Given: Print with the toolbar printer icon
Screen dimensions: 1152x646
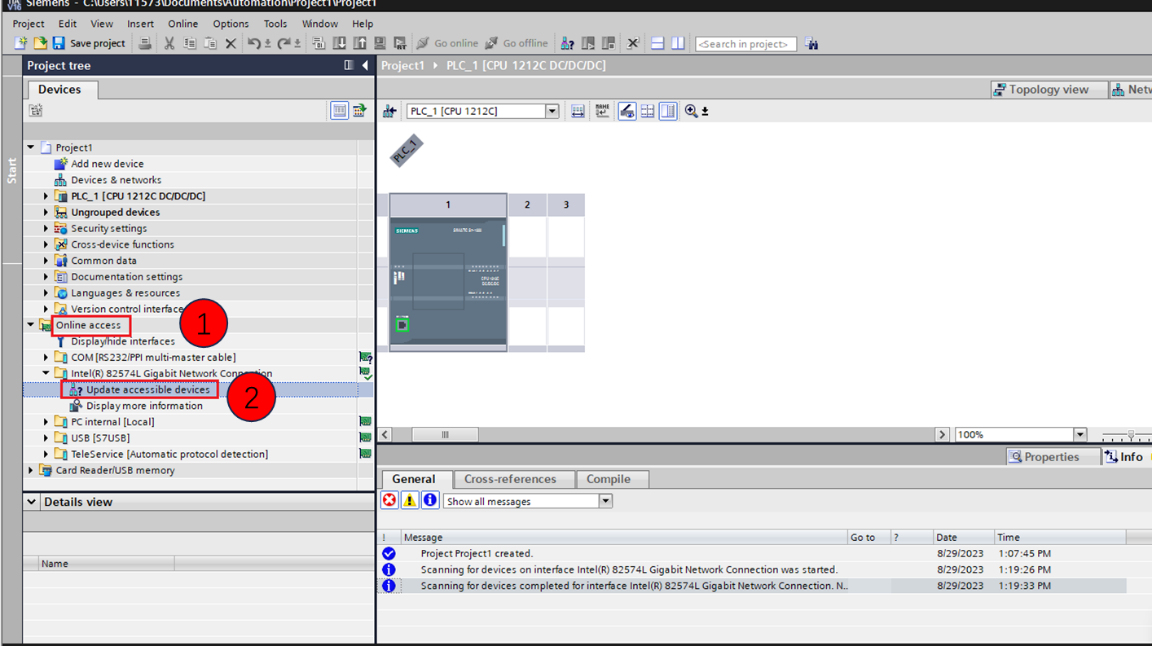Looking at the screenshot, I should pyautogui.click(x=145, y=43).
